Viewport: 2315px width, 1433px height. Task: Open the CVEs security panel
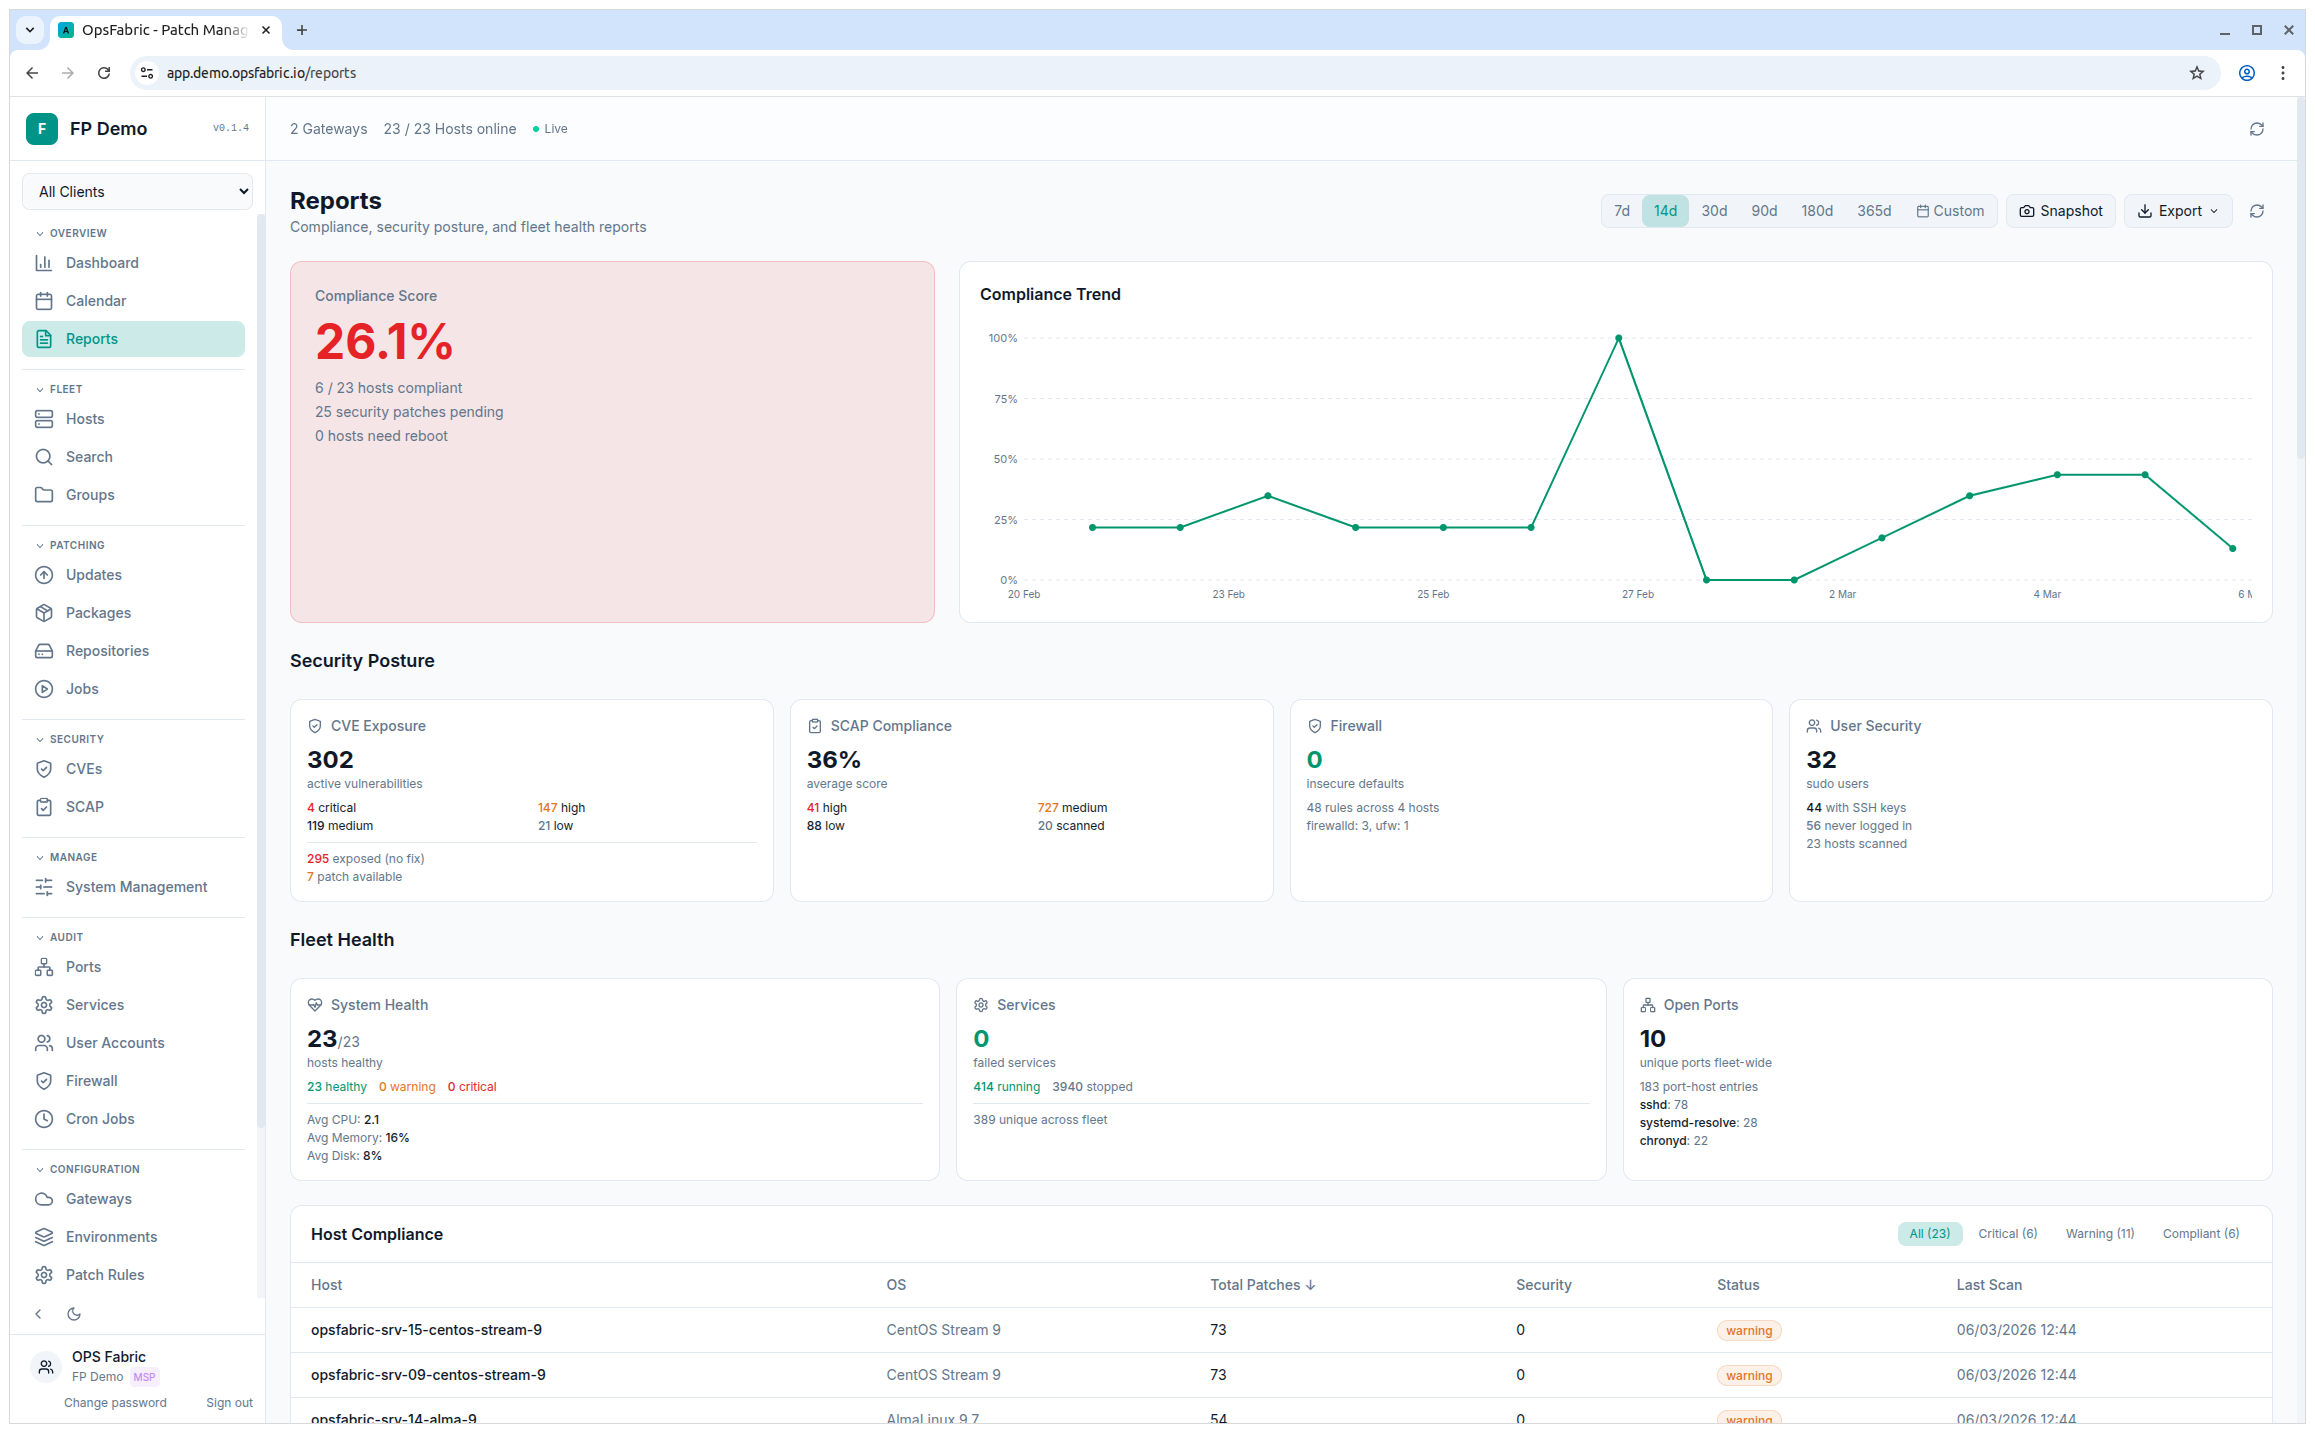[x=84, y=768]
